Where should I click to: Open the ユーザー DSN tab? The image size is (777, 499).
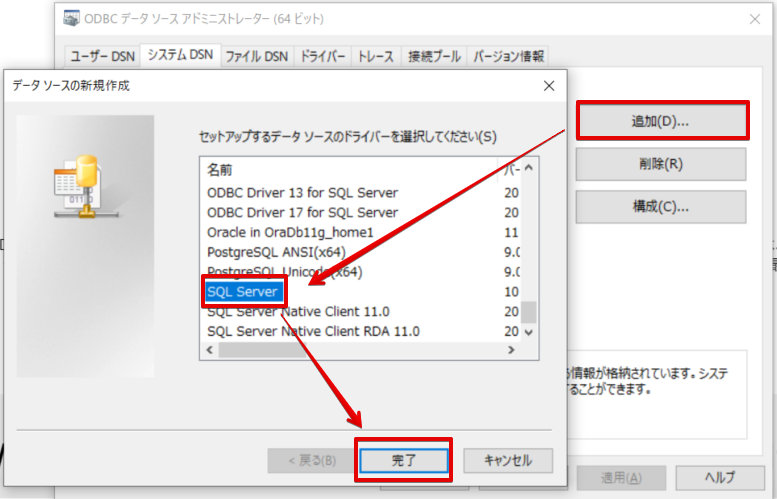[x=103, y=56]
